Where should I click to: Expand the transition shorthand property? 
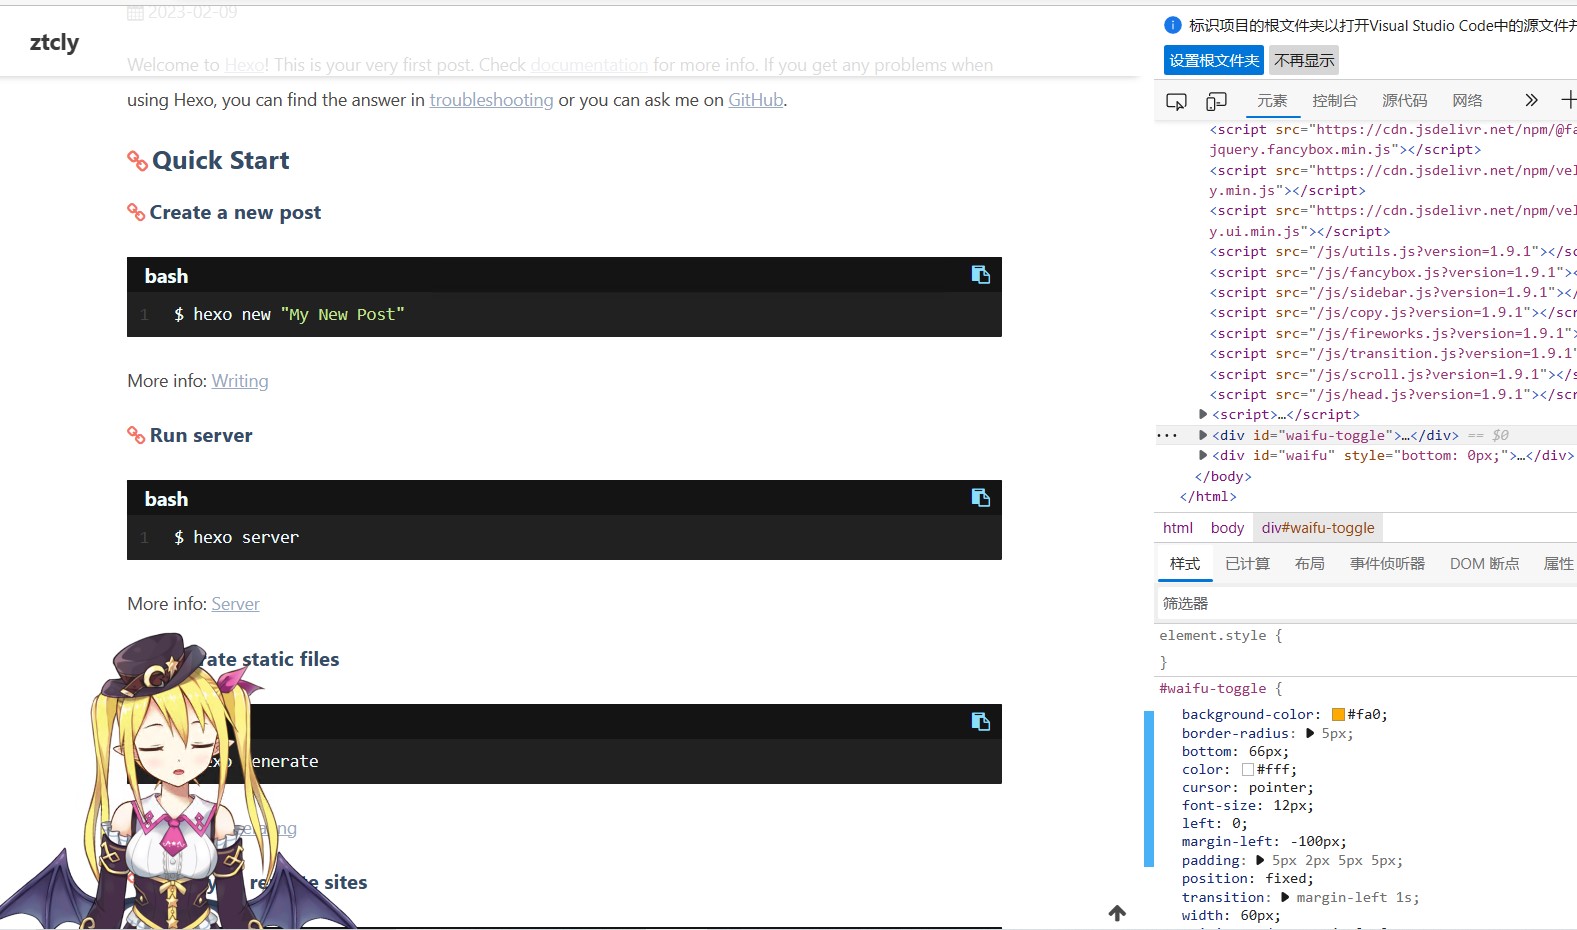click(x=1285, y=897)
